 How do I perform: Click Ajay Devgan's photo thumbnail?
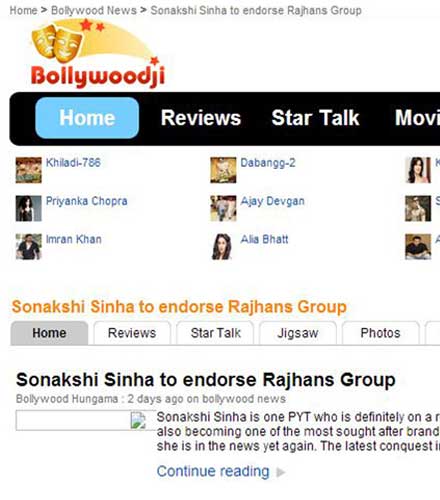pyautogui.click(x=223, y=208)
